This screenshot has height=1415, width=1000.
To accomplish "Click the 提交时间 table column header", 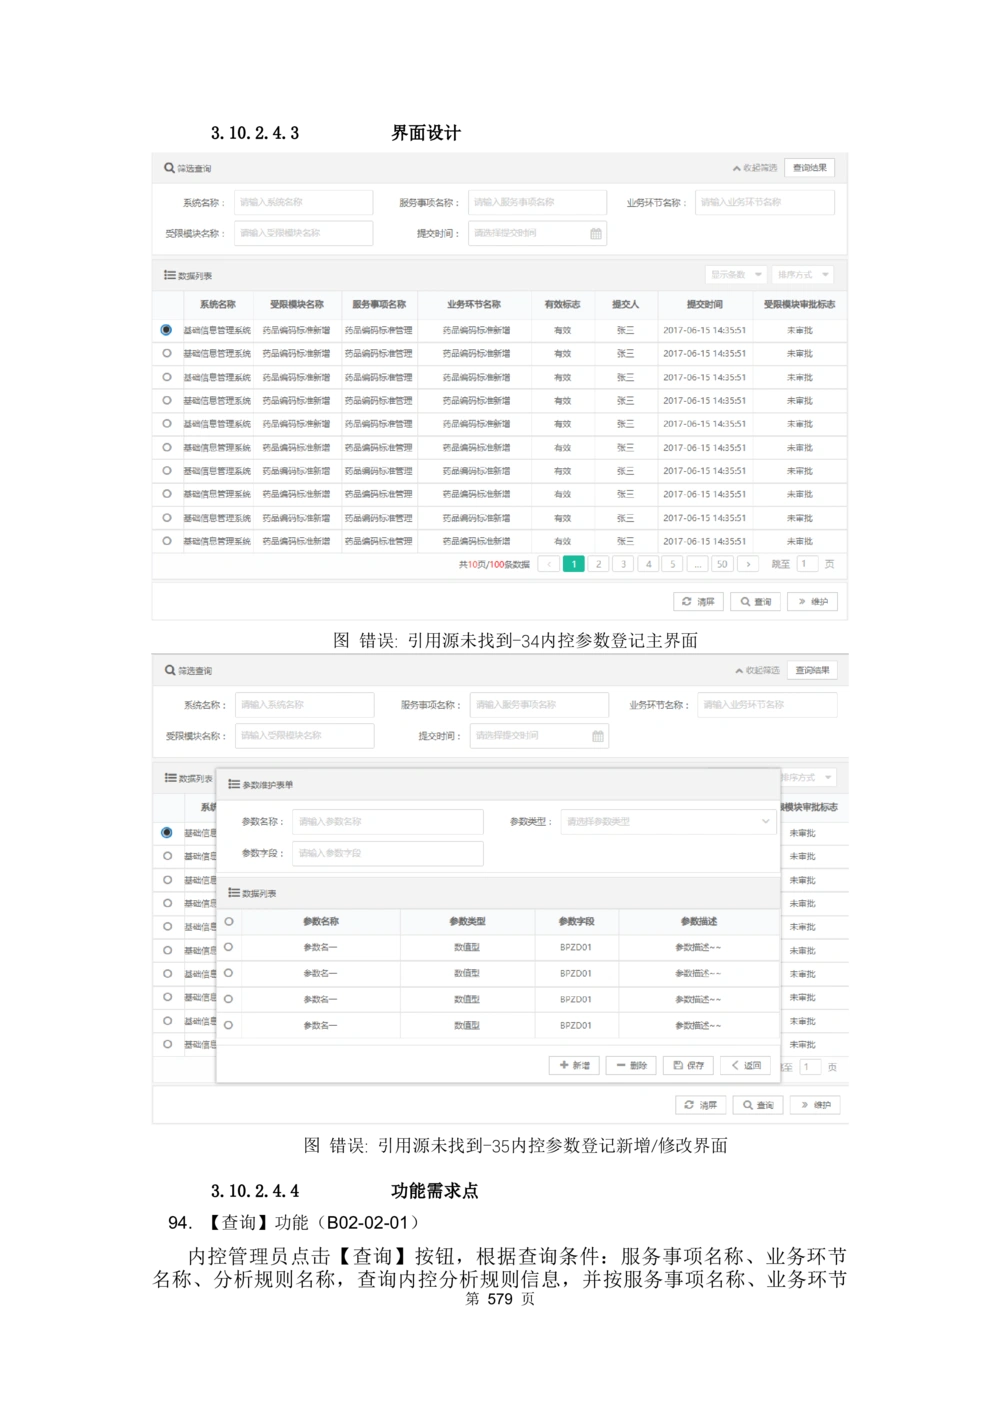I will pyautogui.click(x=704, y=304).
